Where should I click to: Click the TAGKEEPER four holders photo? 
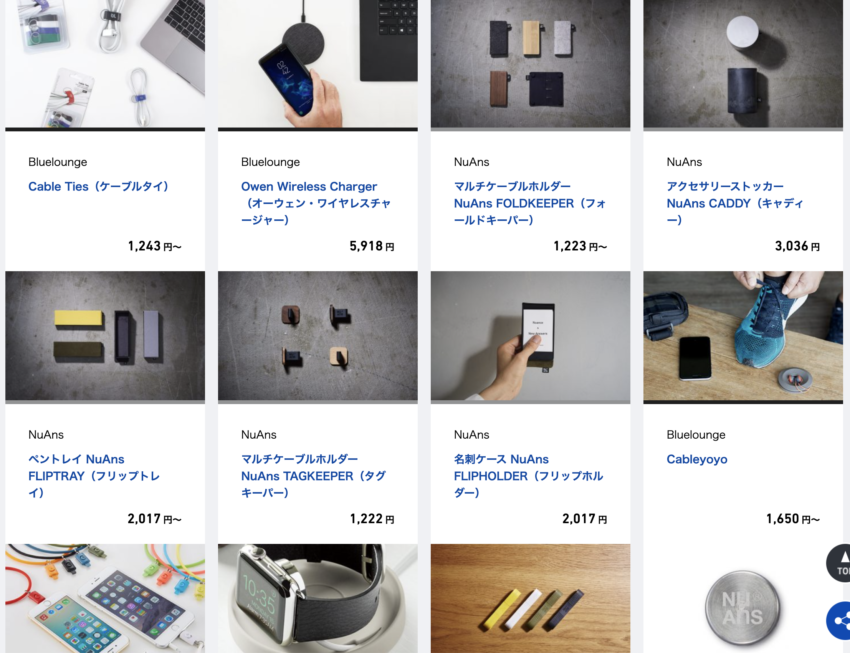click(x=318, y=336)
